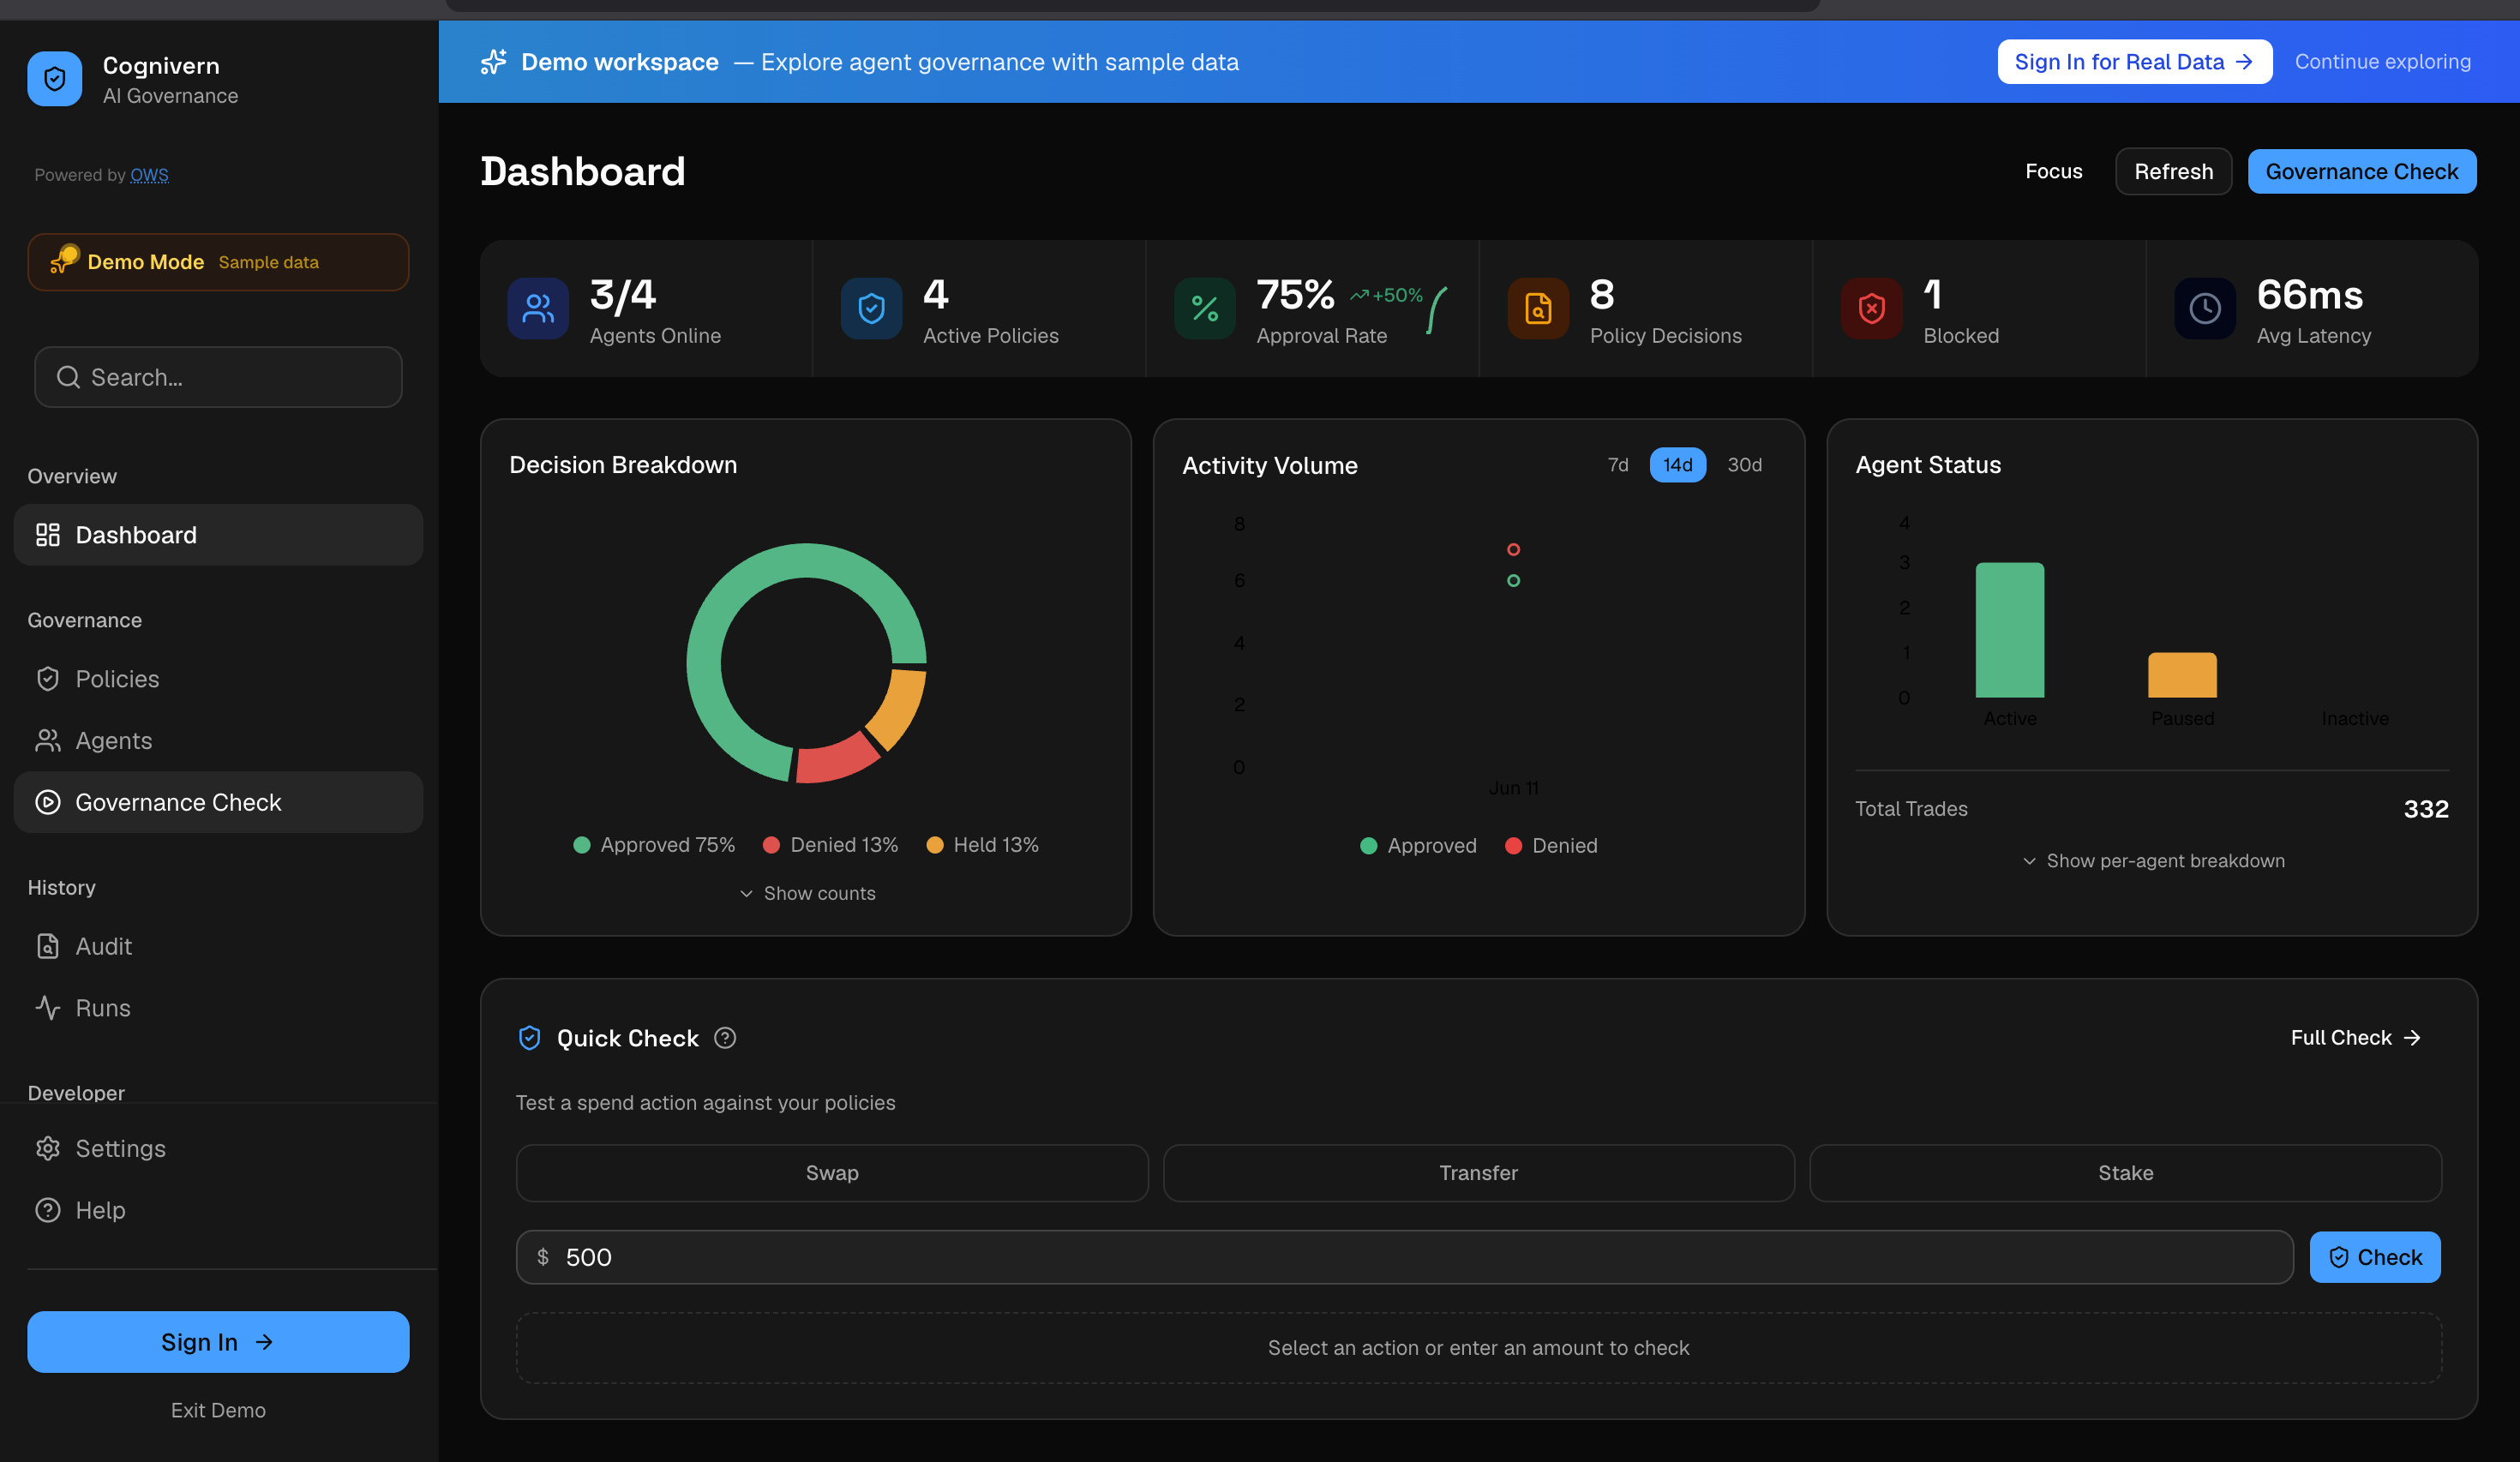The height and width of the screenshot is (1462, 2520).
Task: Focus the dollar amount input field
Action: (1404, 1257)
